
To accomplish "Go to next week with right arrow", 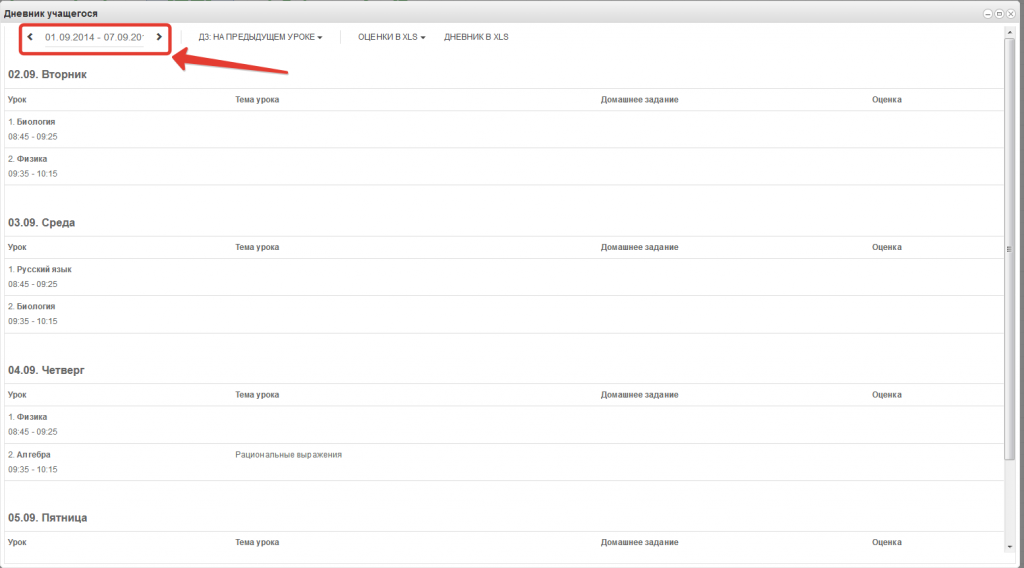I will coord(159,37).
